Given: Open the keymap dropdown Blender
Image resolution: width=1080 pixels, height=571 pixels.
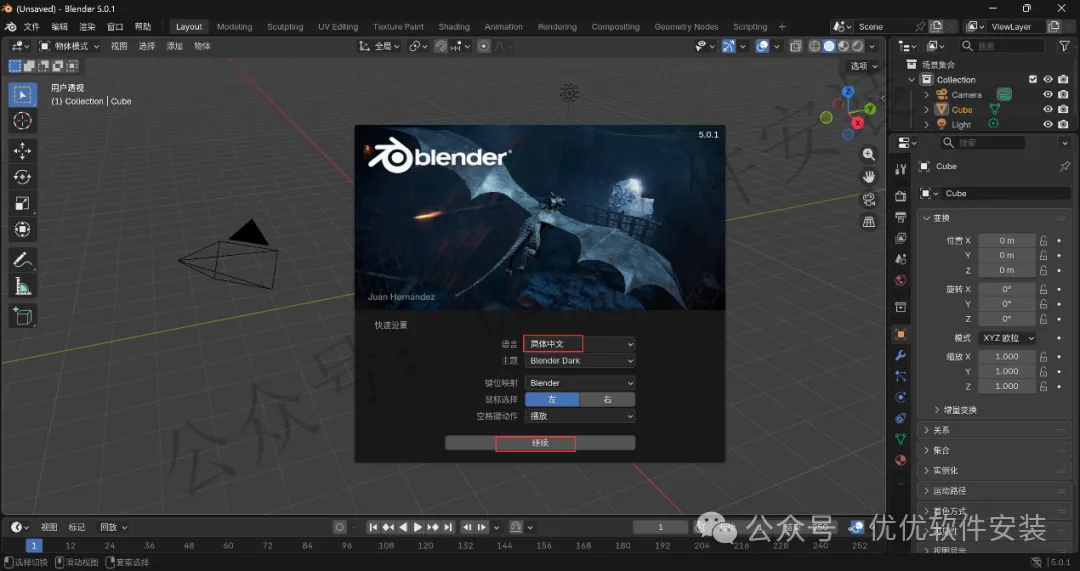Looking at the screenshot, I should coord(580,383).
